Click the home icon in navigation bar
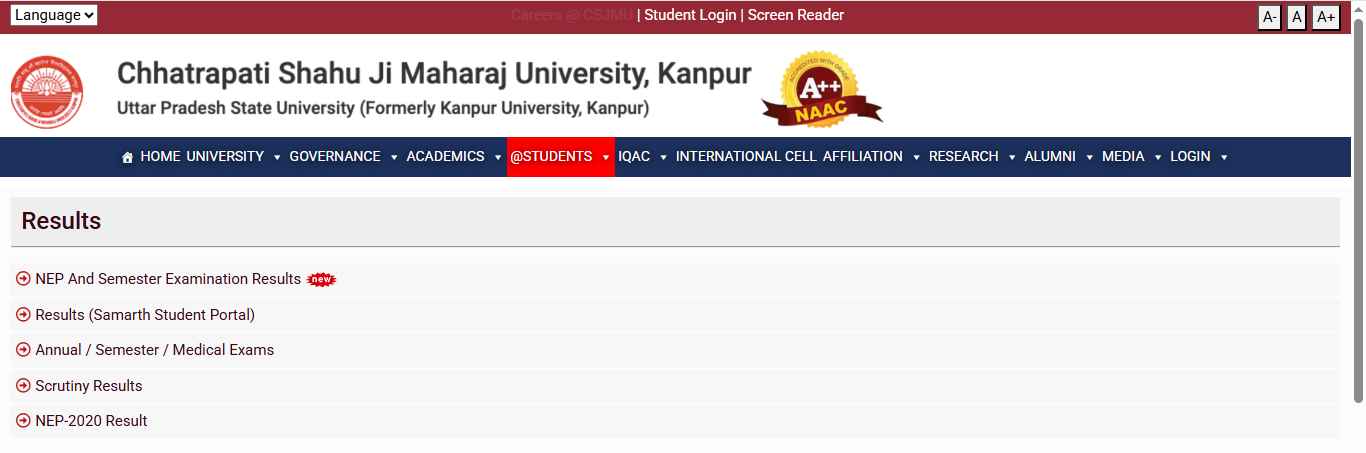Image resolution: width=1366 pixels, height=453 pixels. point(127,157)
